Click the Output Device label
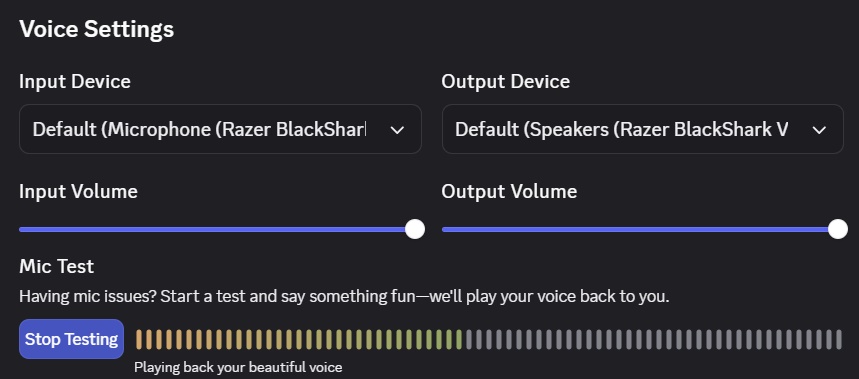The width and height of the screenshot is (859, 379). (x=506, y=82)
